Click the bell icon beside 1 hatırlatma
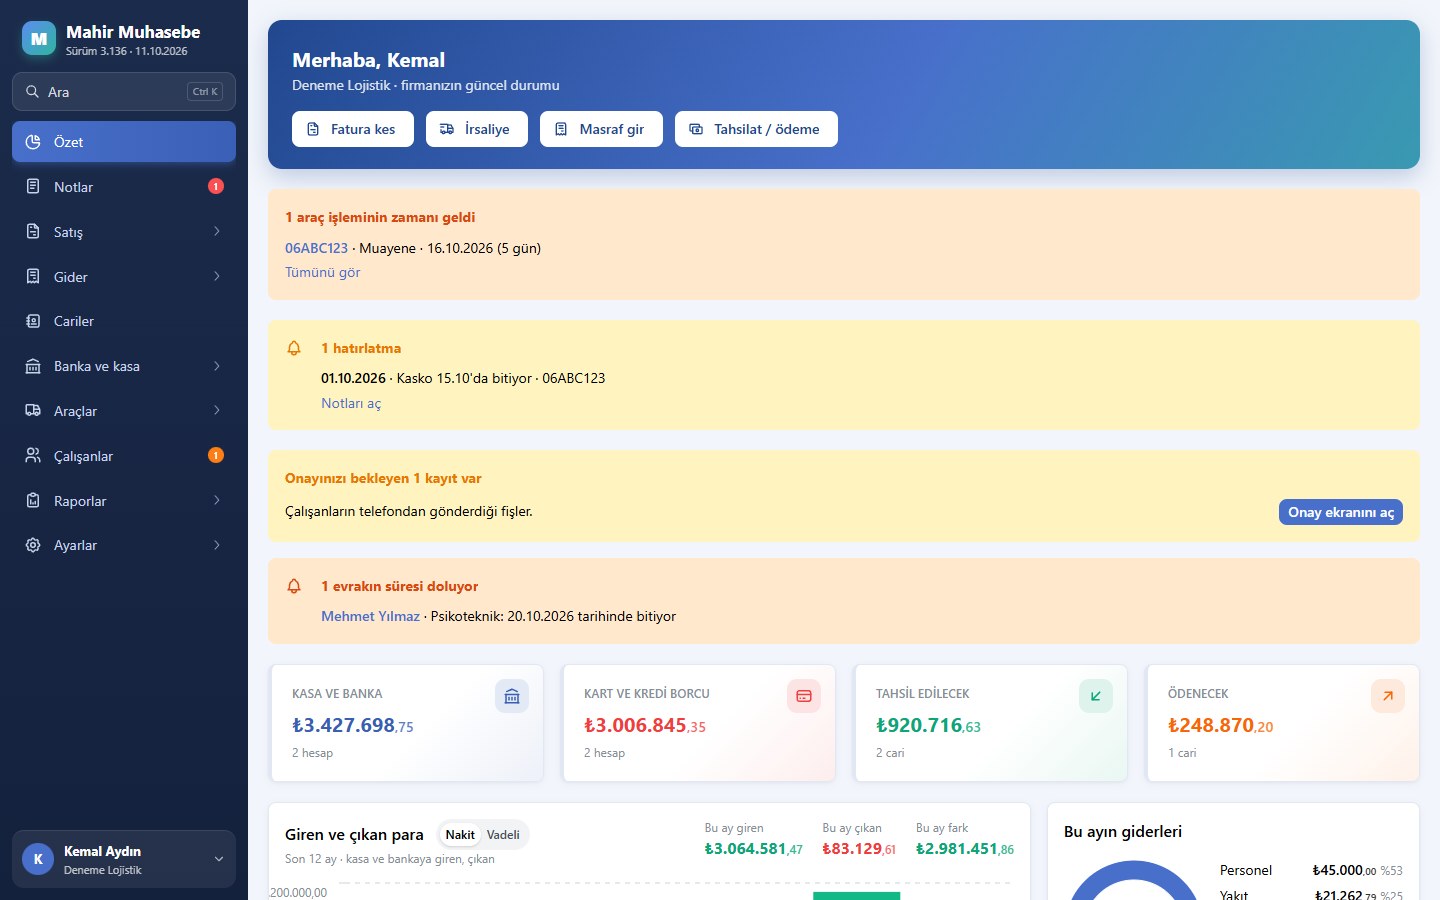 point(294,348)
